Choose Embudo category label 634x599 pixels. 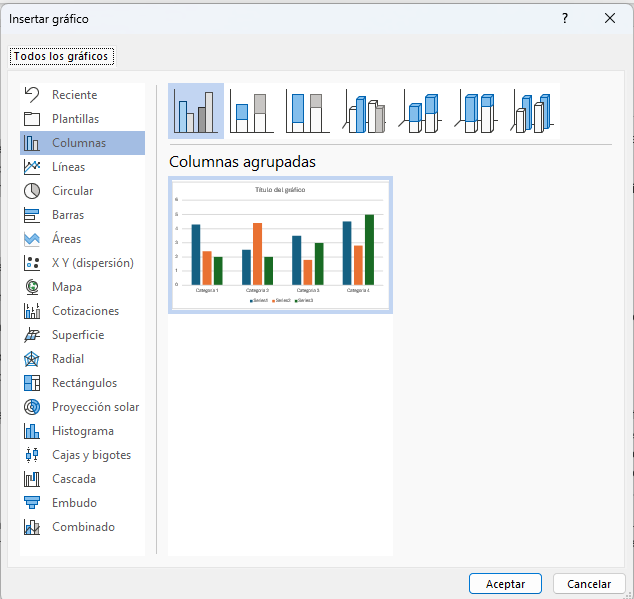coord(74,503)
